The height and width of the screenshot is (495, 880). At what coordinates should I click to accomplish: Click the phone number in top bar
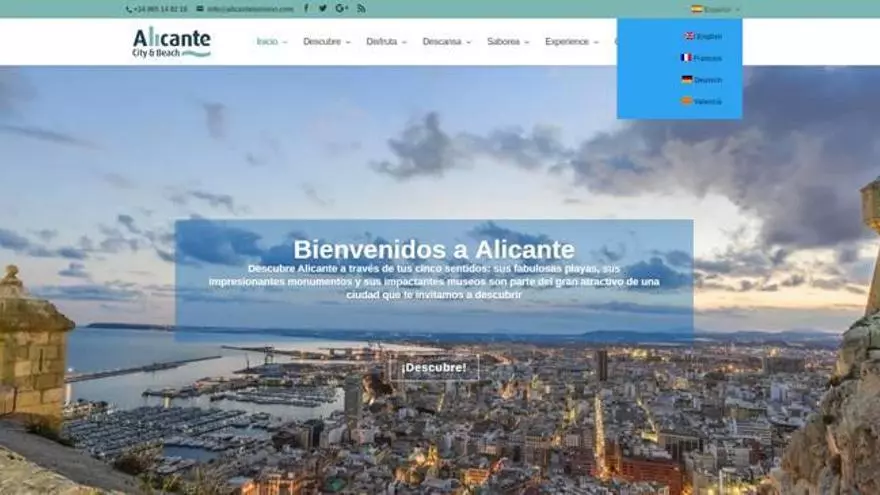[160, 9]
